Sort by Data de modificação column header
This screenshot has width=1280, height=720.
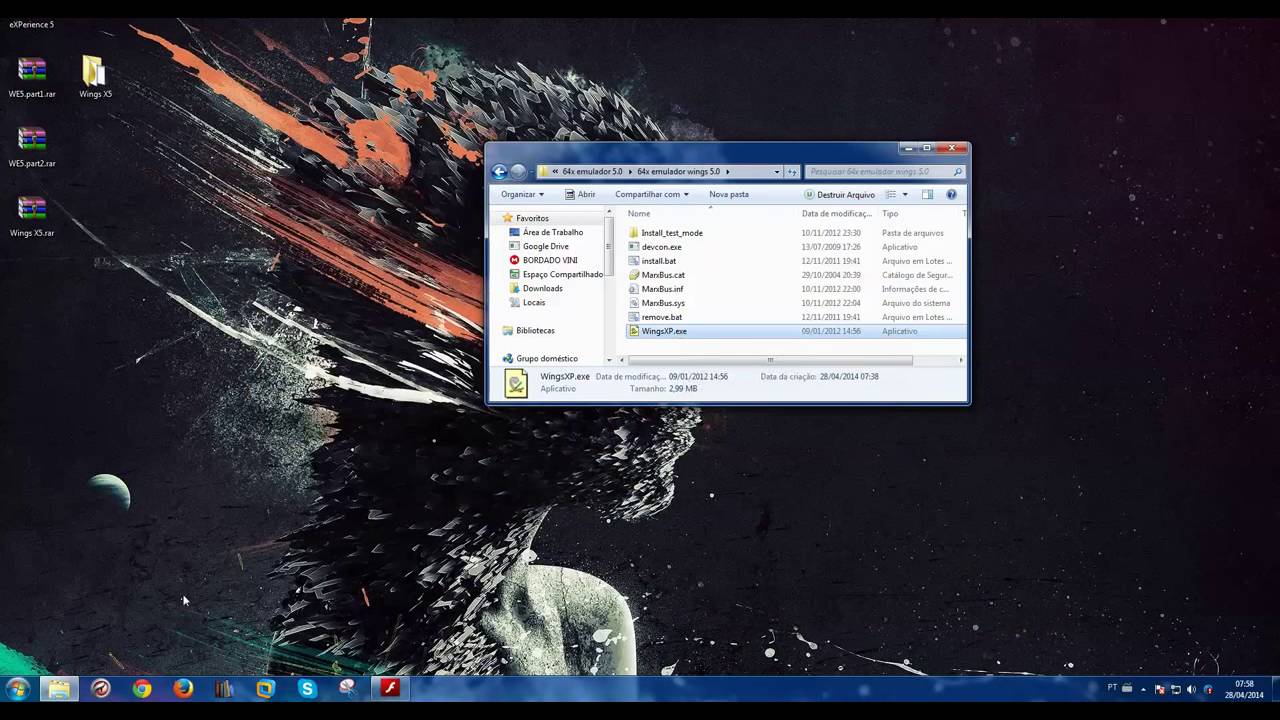838,213
